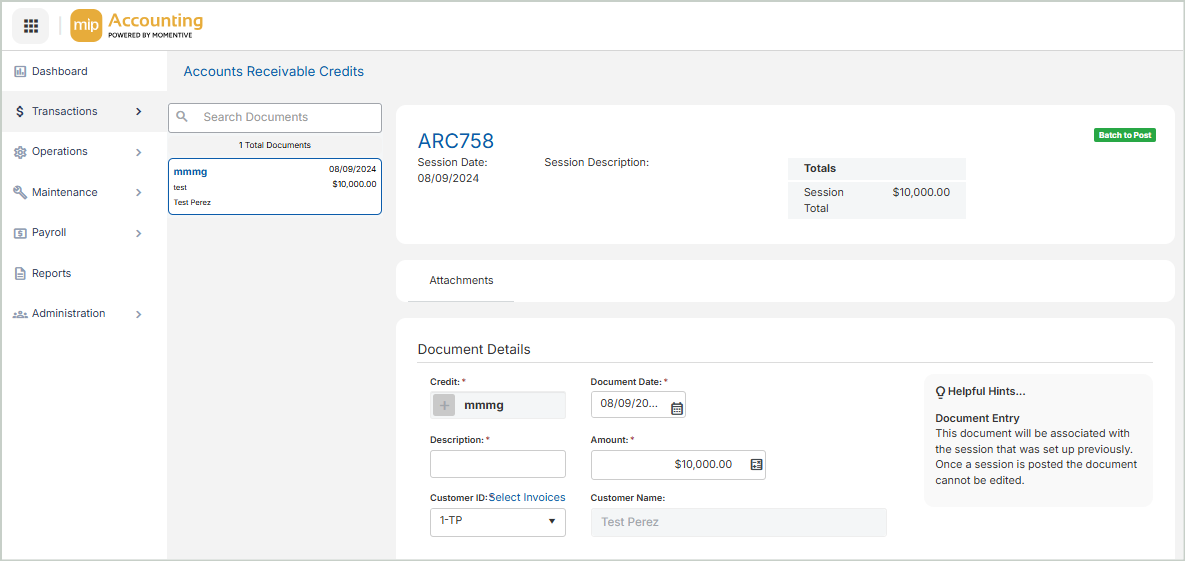The image size is (1185, 561).
Task: Click the Select Invoices link
Action: [x=527, y=498]
